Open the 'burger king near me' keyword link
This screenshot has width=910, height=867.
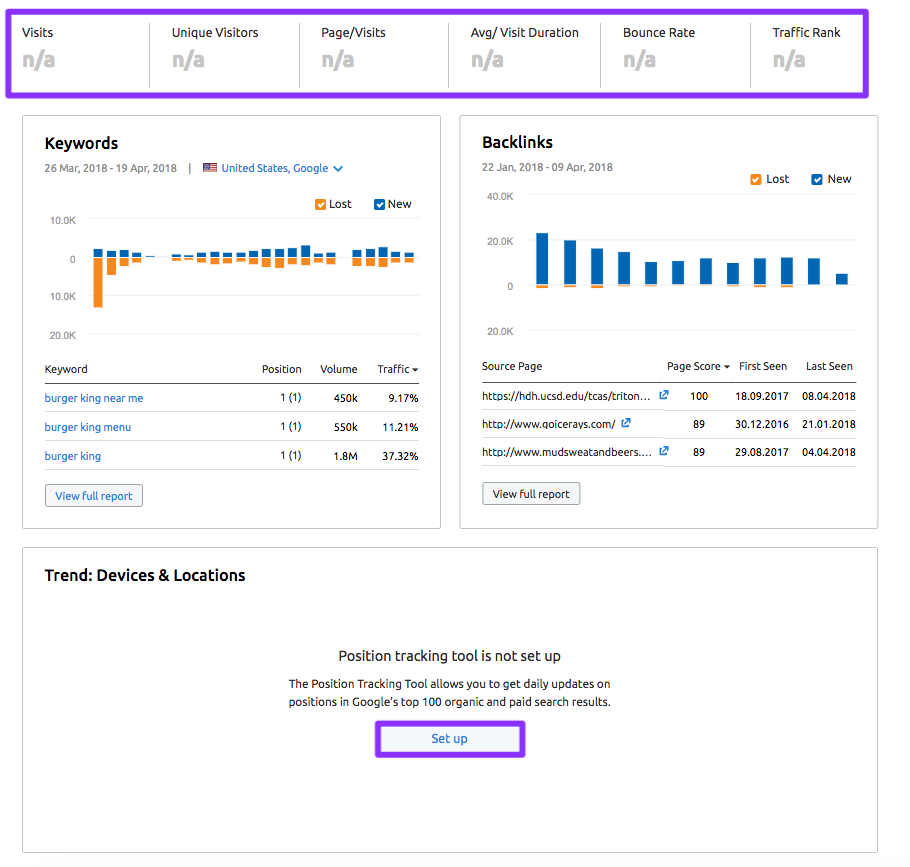(94, 398)
